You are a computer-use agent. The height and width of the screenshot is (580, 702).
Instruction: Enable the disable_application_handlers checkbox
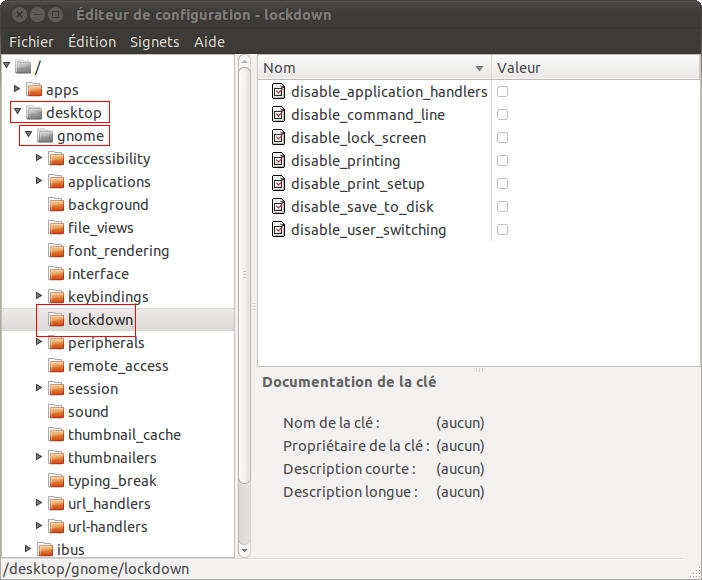tap(502, 91)
